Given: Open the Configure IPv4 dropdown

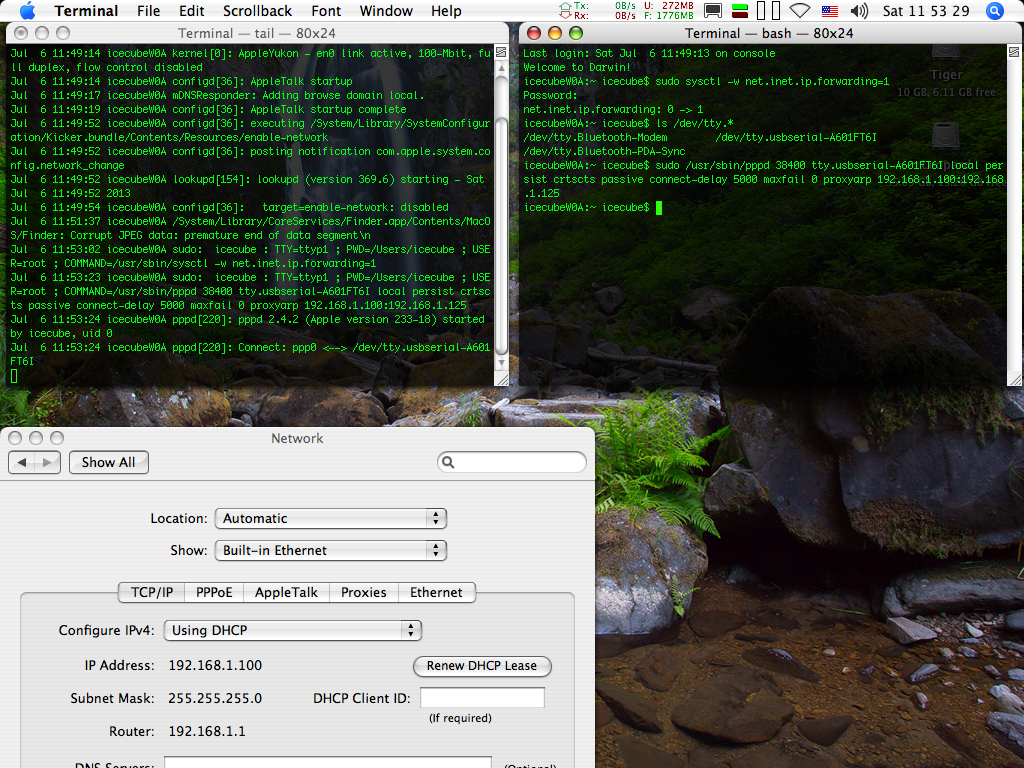Looking at the screenshot, I should click(293, 630).
